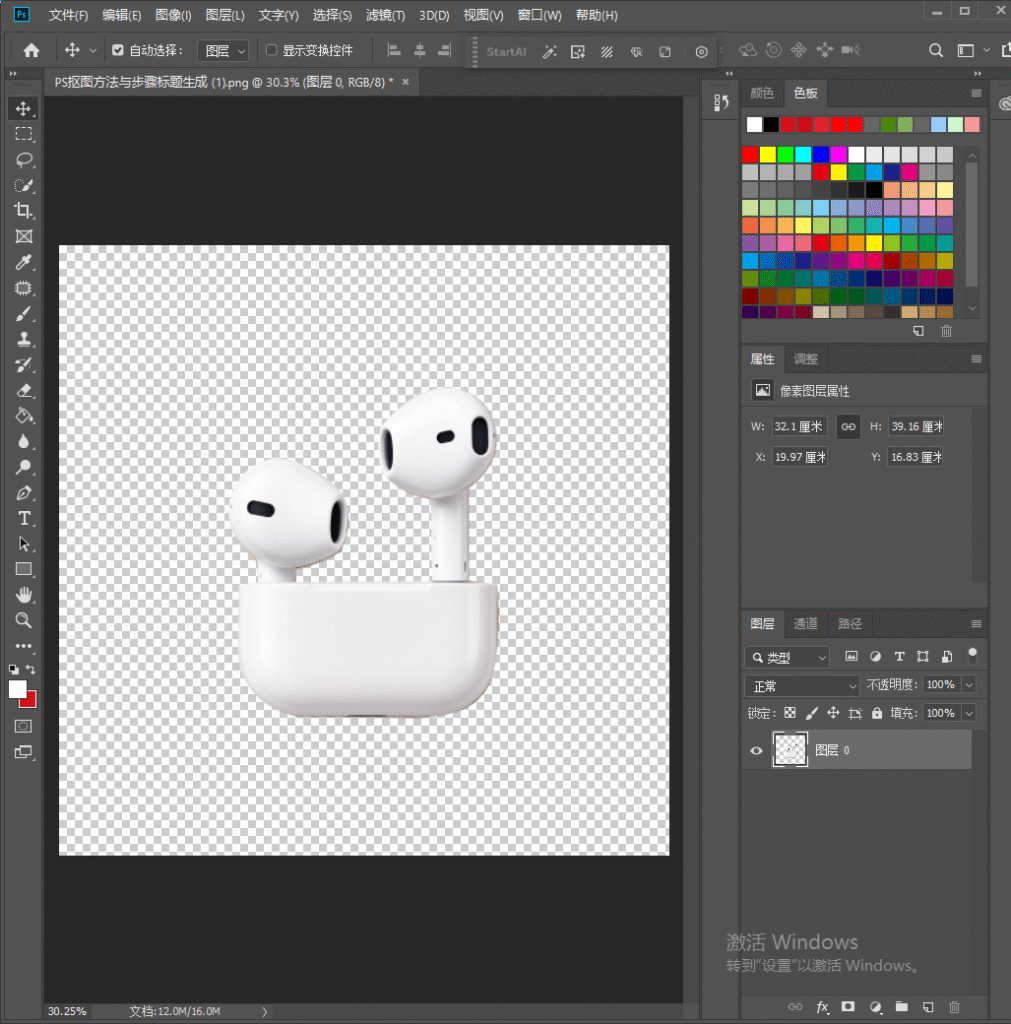The image size is (1011, 1024).
Task: Add a layer style with fx icon
Action: (822, 1007)
